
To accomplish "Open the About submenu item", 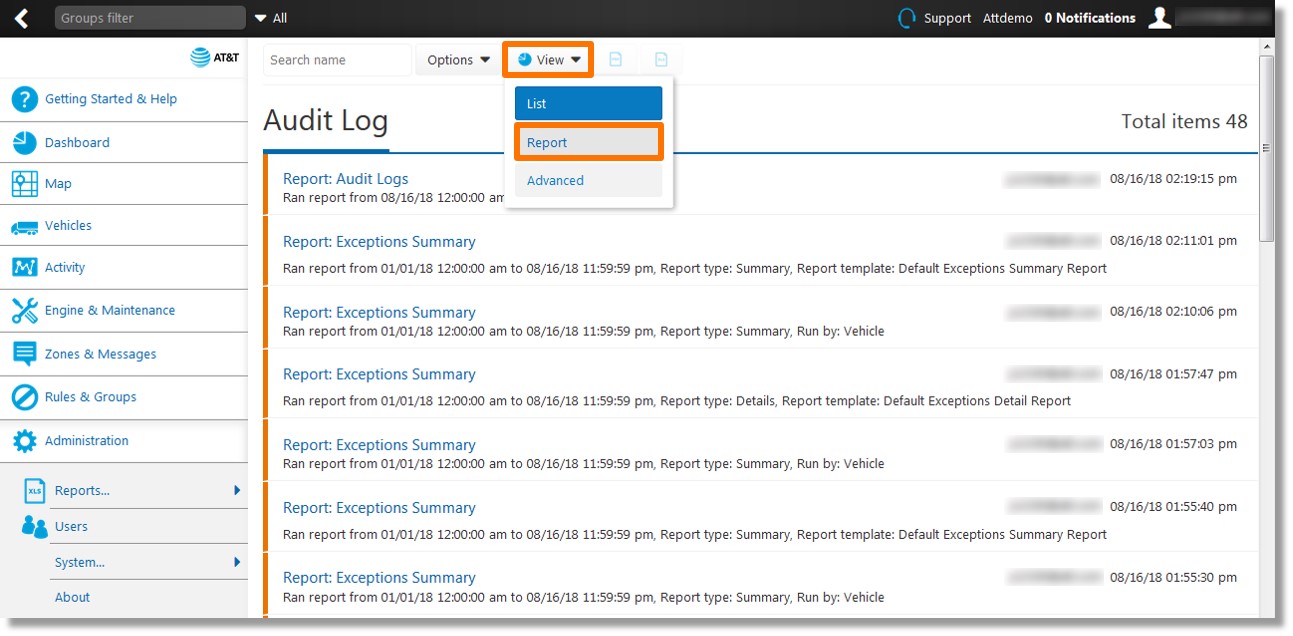I will point(72,598).
